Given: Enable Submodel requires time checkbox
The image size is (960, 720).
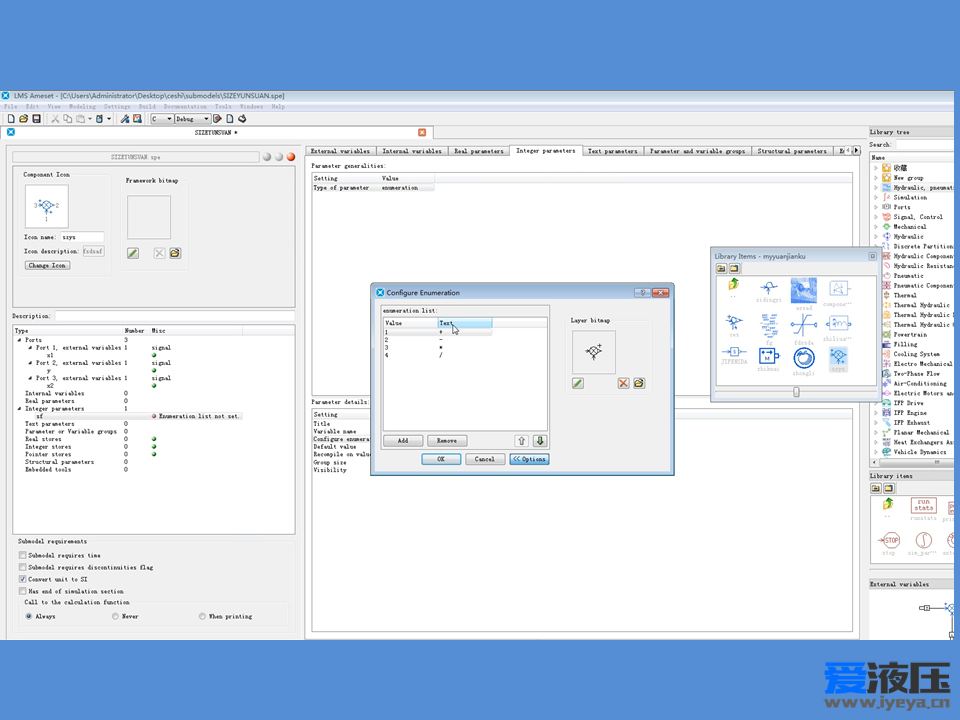Looking at the screenshot, I should (x=23, y=555).
